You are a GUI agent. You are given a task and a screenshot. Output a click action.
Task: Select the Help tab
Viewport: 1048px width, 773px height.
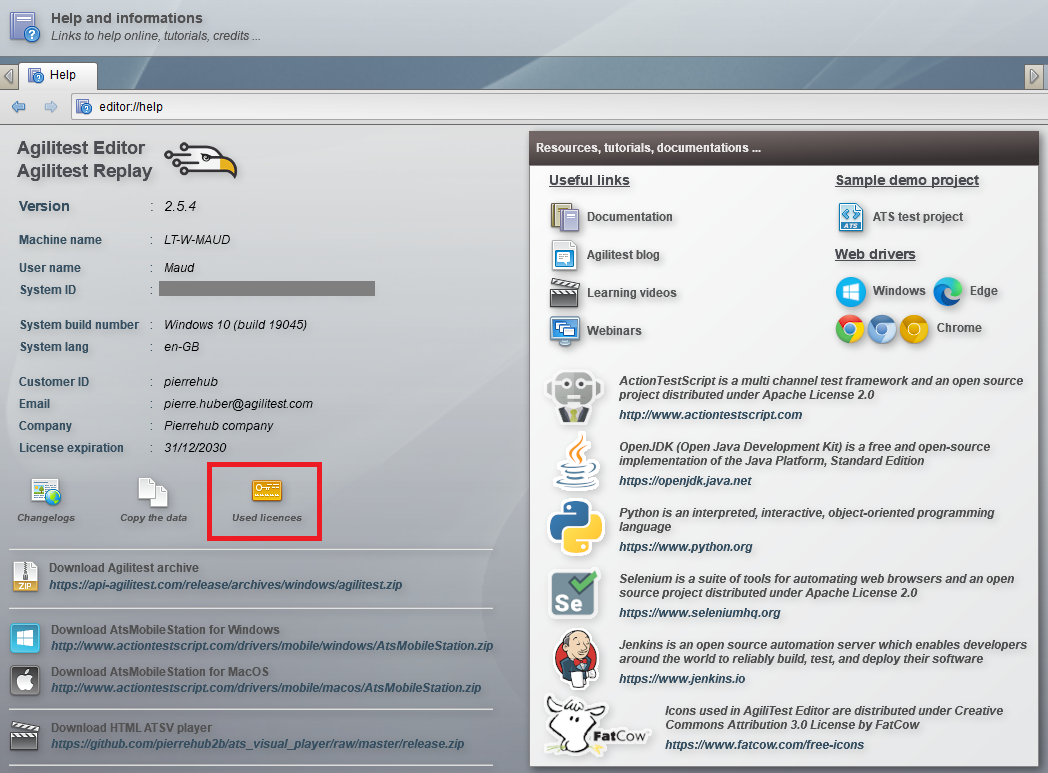(58, 75)
